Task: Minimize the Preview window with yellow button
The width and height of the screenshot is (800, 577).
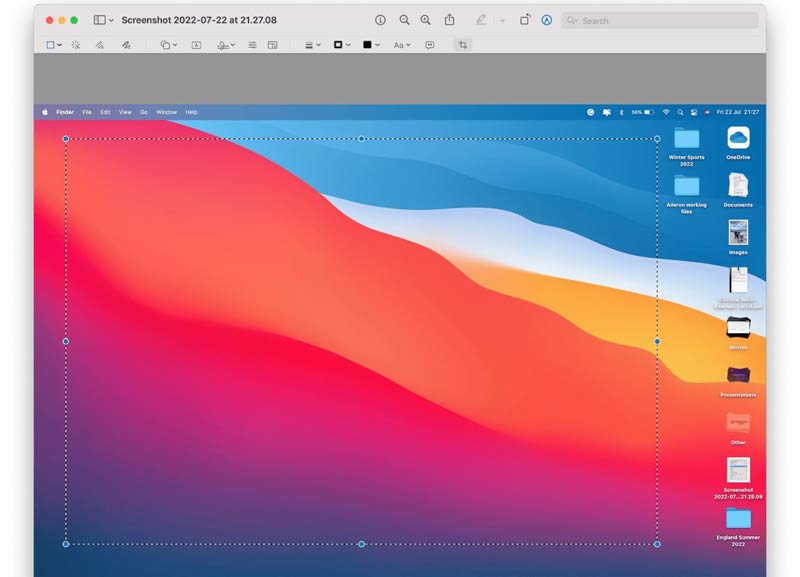Action: (x=62, y=20)
